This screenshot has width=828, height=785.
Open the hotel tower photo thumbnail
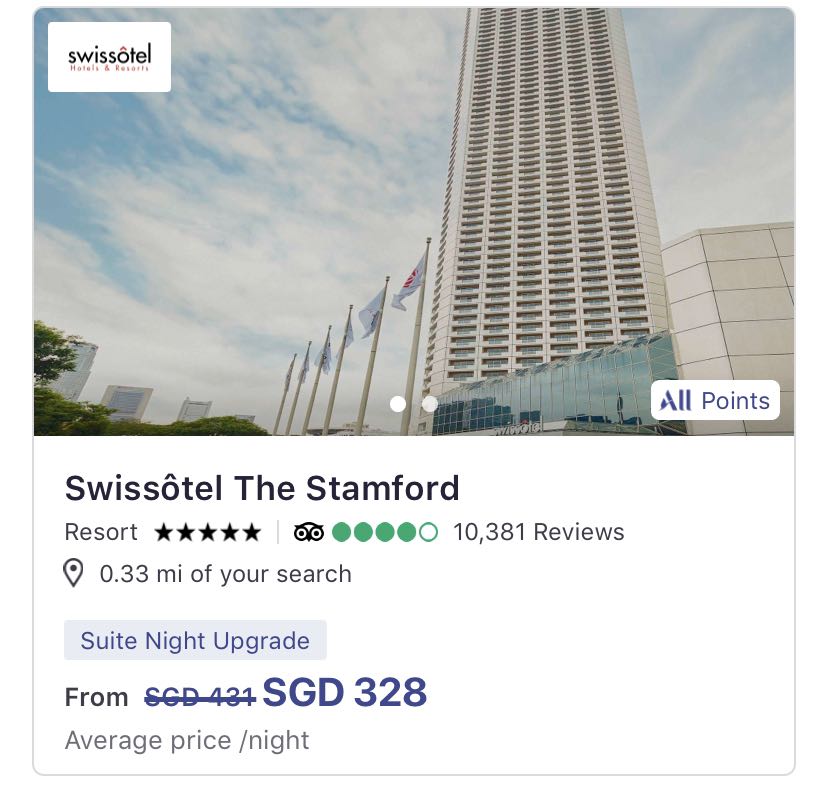[414, 222]
